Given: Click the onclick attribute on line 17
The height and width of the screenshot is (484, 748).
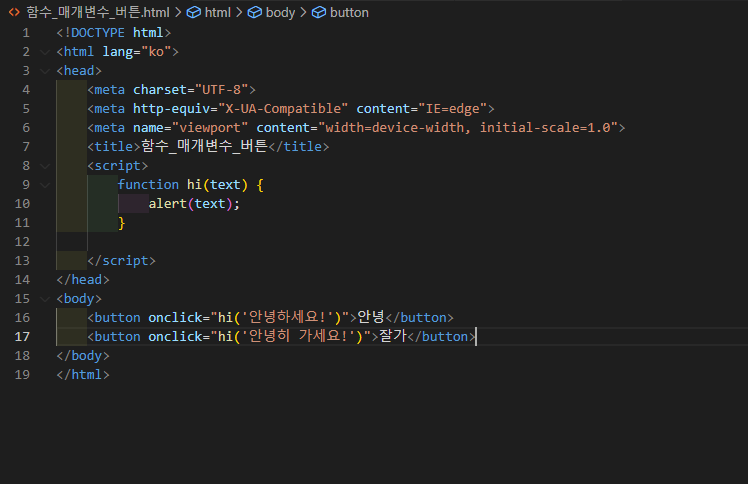Looking at the screenshot, I should click(176, 337).
